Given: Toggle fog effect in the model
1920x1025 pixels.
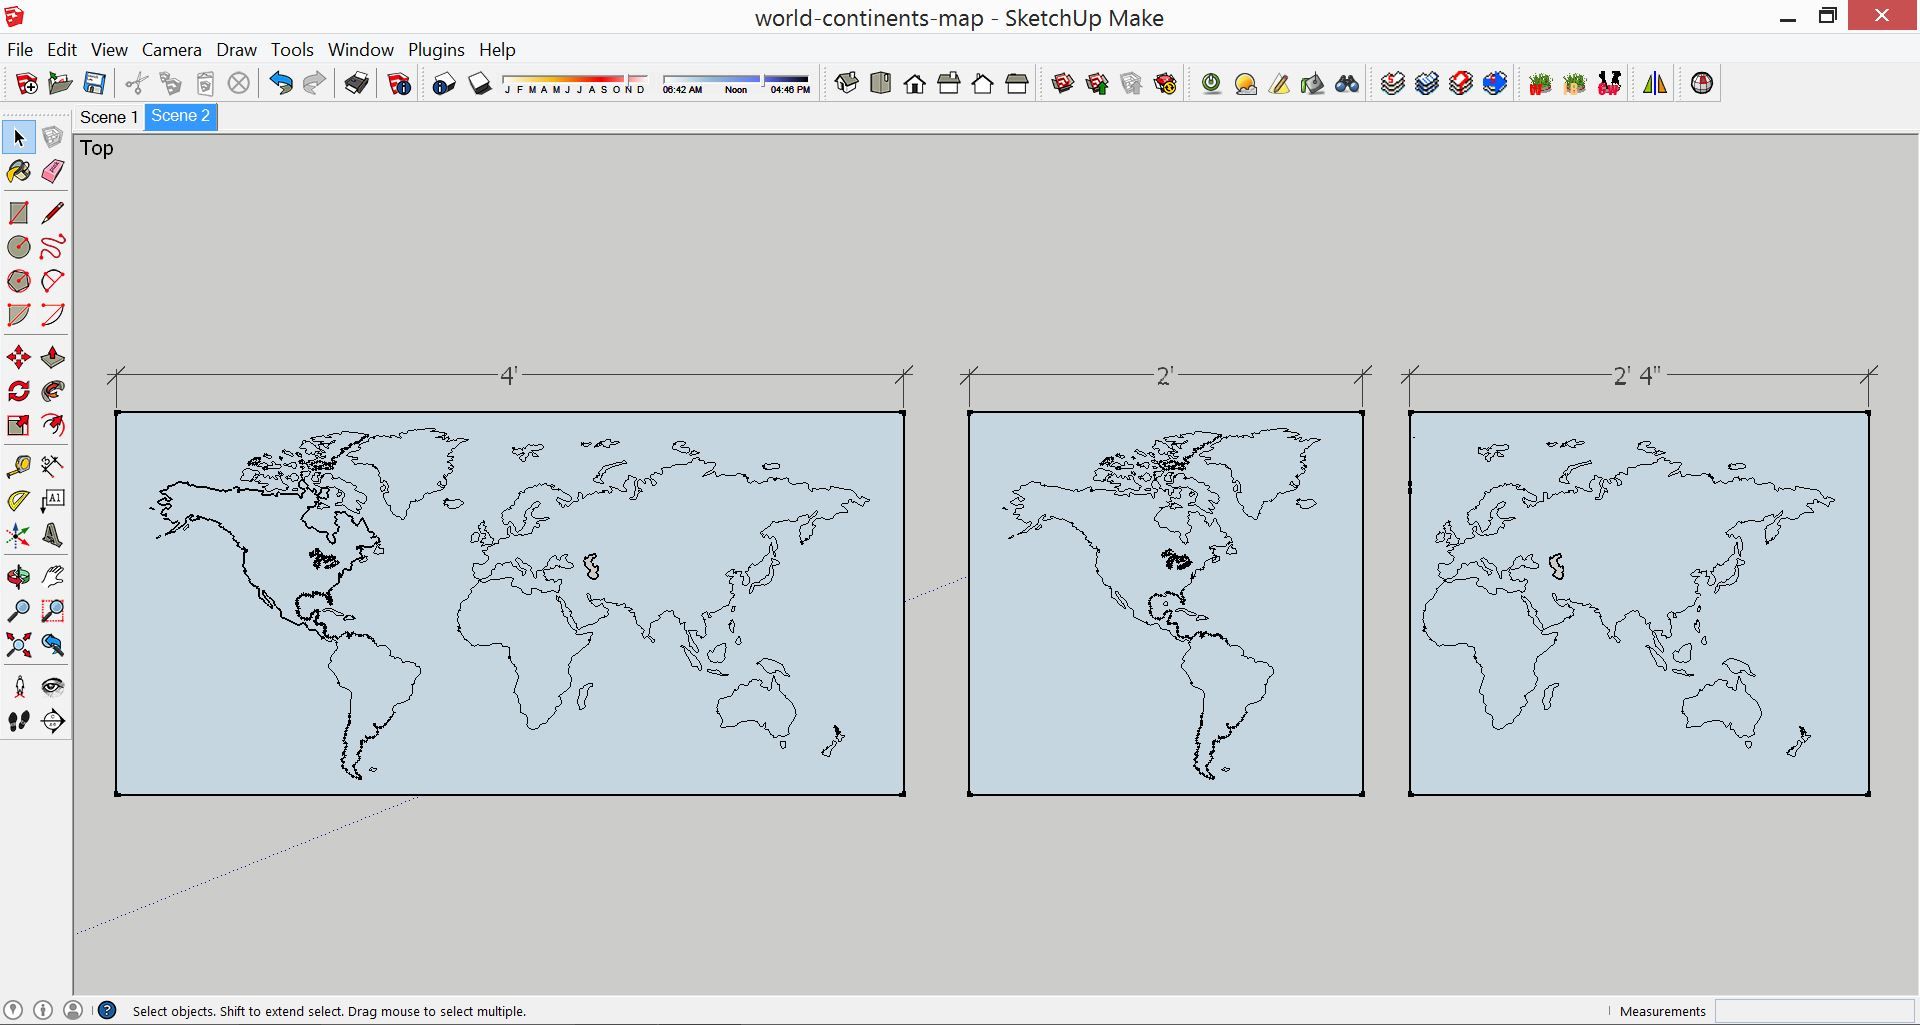Looking at the screenshot, I should (x=1246, y=83).
